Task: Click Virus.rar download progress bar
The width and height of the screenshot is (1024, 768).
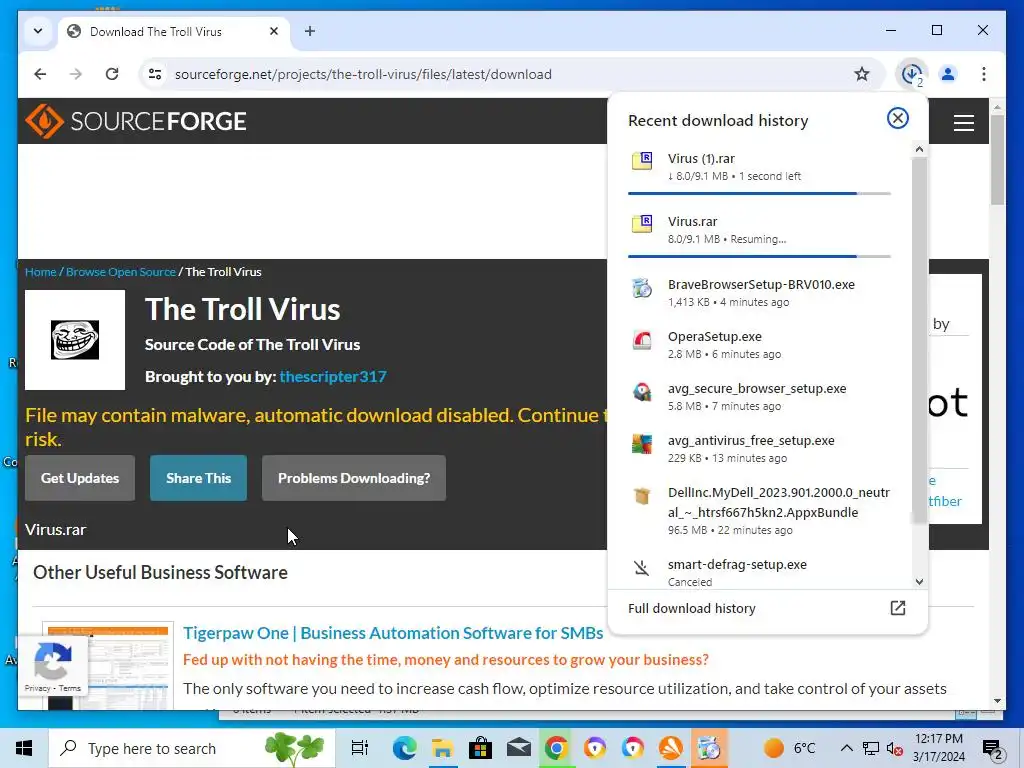Action: click(x=759, y=256)
